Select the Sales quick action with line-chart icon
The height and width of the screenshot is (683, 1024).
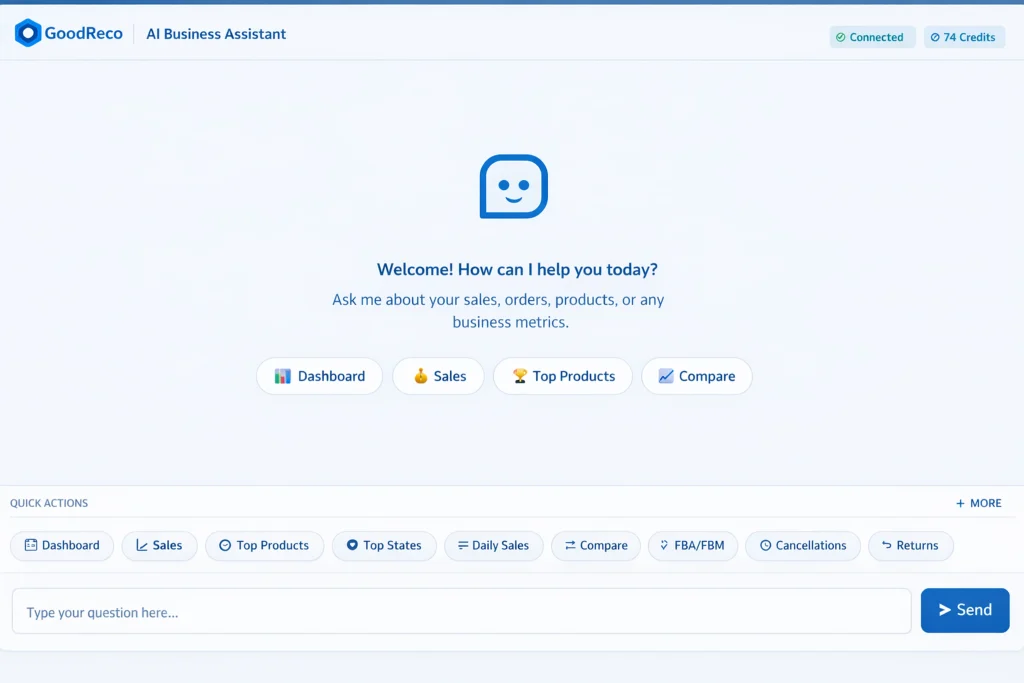coord(159,545)
